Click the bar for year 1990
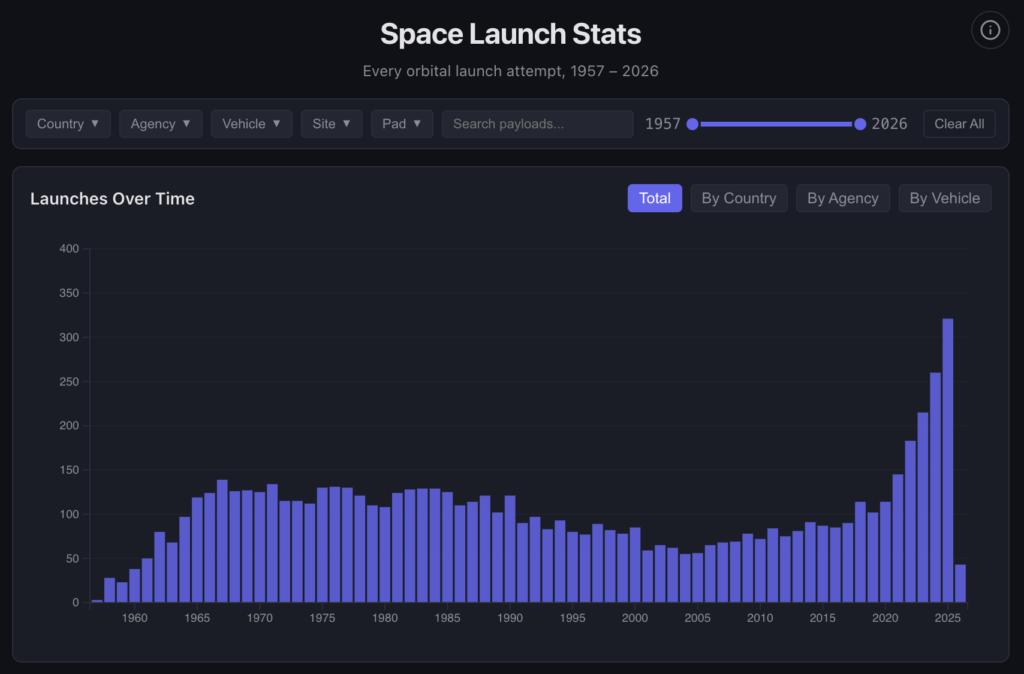 510,549
